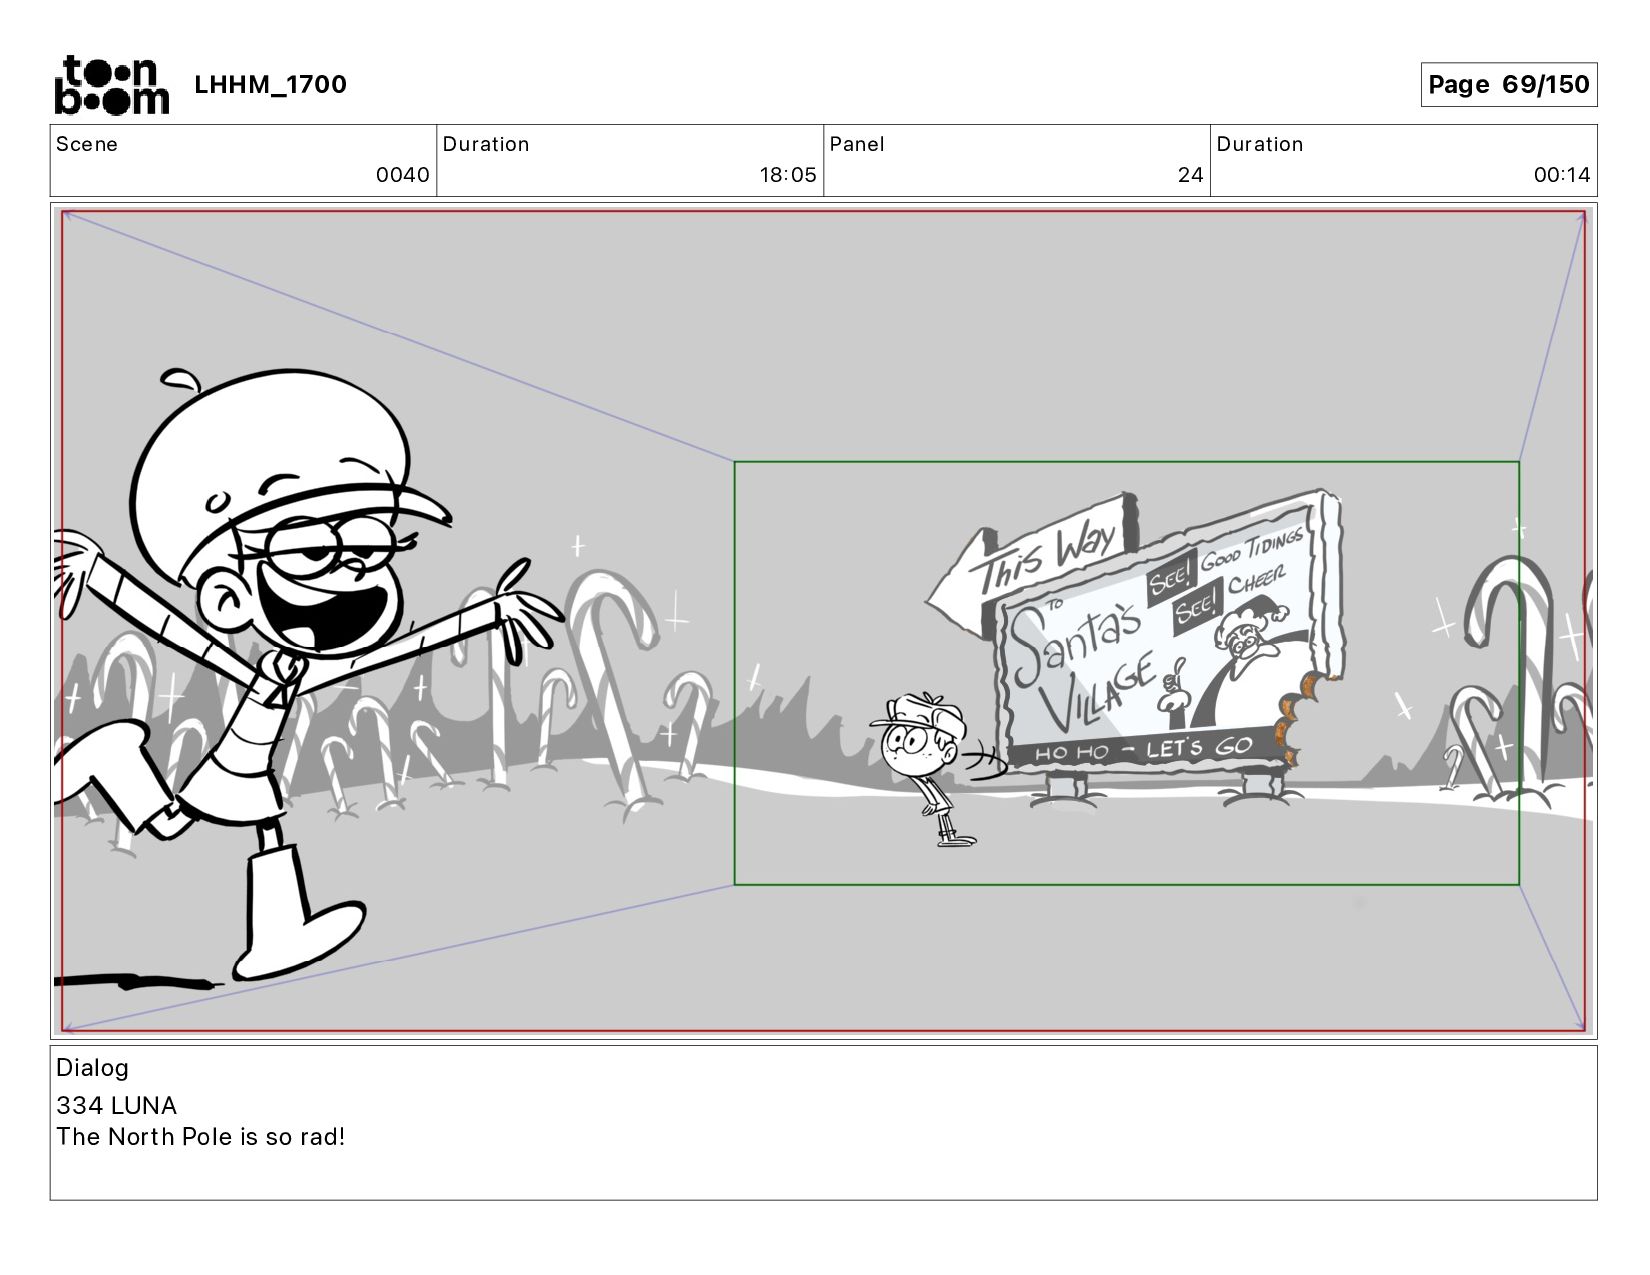Click the text 'The North Pole is so rad!'
The height and width of the screenshot is (1275, 1650).
201,1137
